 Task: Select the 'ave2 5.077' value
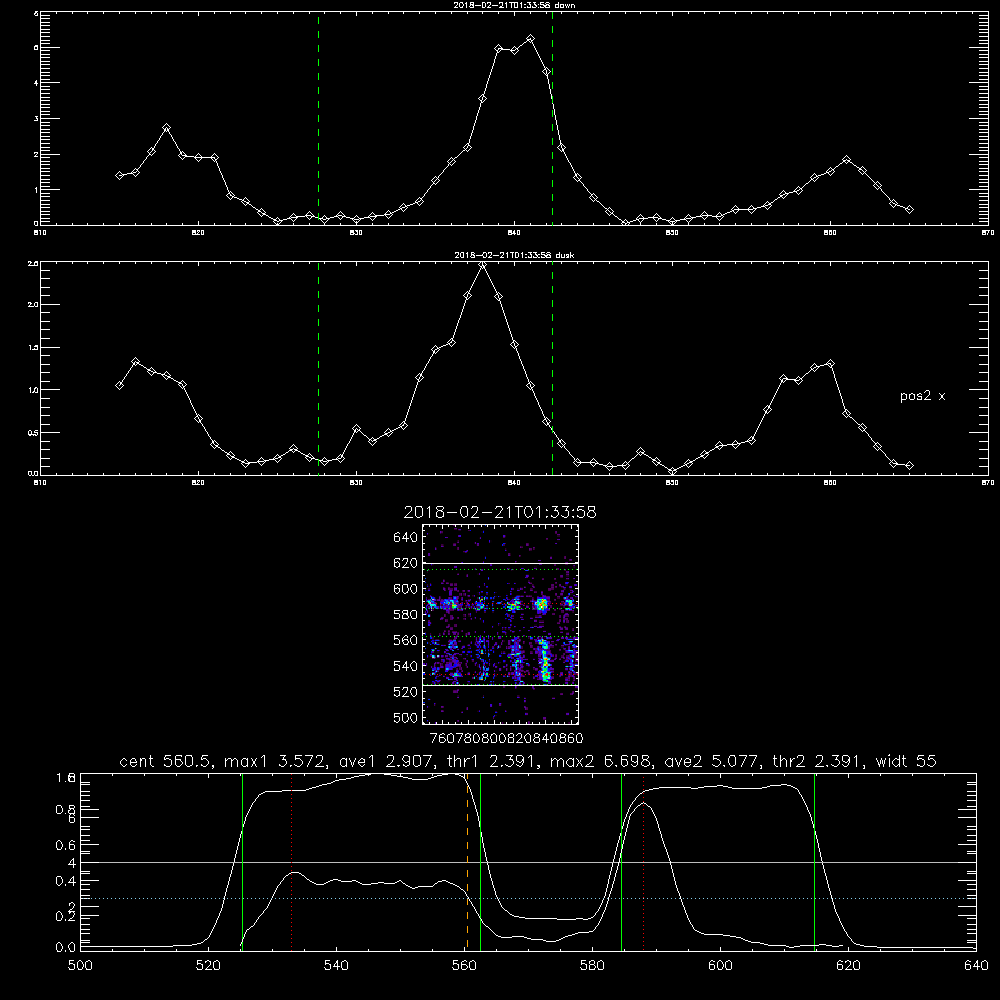710,761
